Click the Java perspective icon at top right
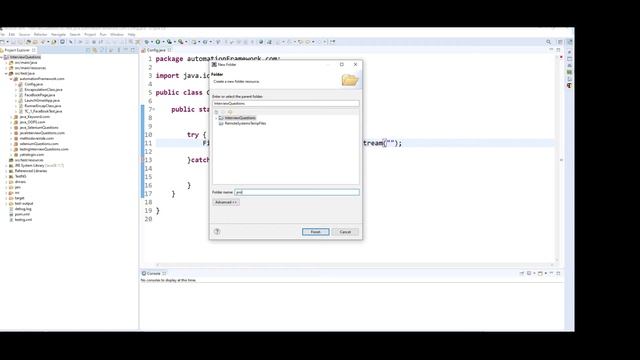 click(x=569, y=42)
